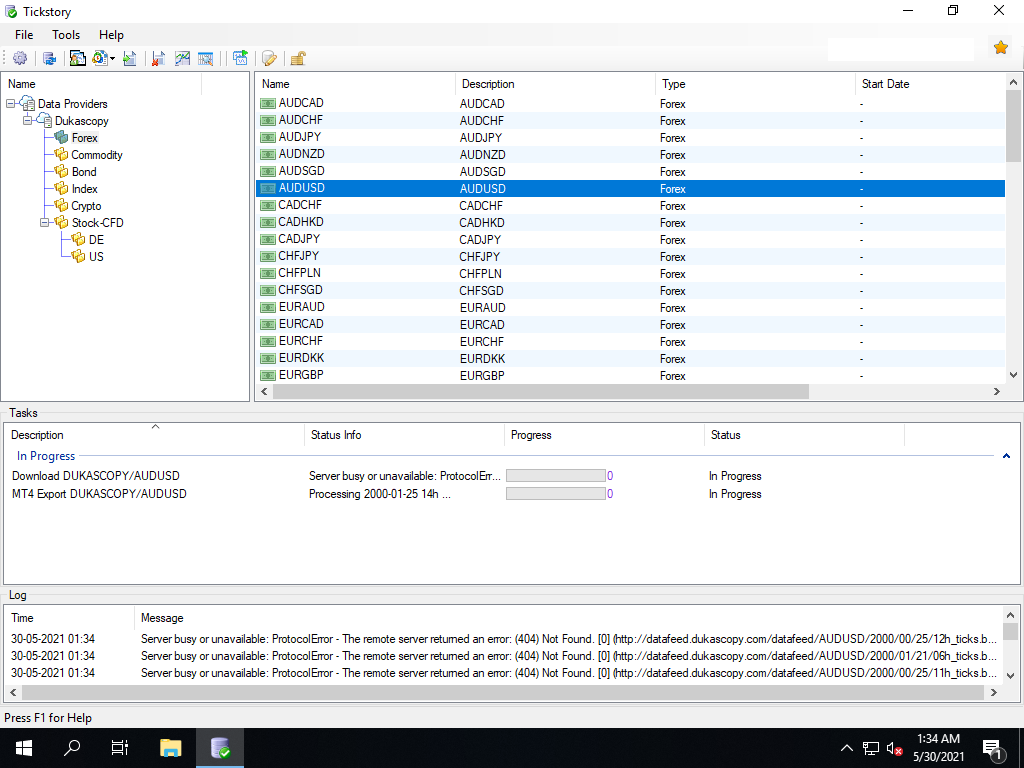
Task: Click the Commodity folder icon
Action: [61, 154]
